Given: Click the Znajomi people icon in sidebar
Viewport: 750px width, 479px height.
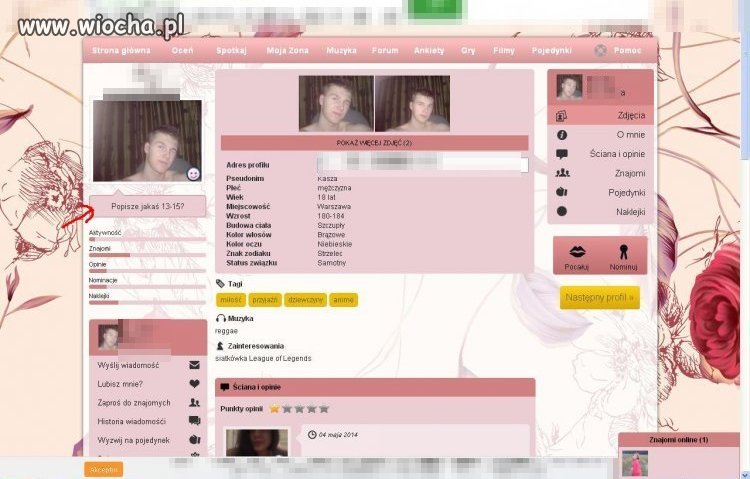Looking at the screenshot, I should [x=562, y=173].
